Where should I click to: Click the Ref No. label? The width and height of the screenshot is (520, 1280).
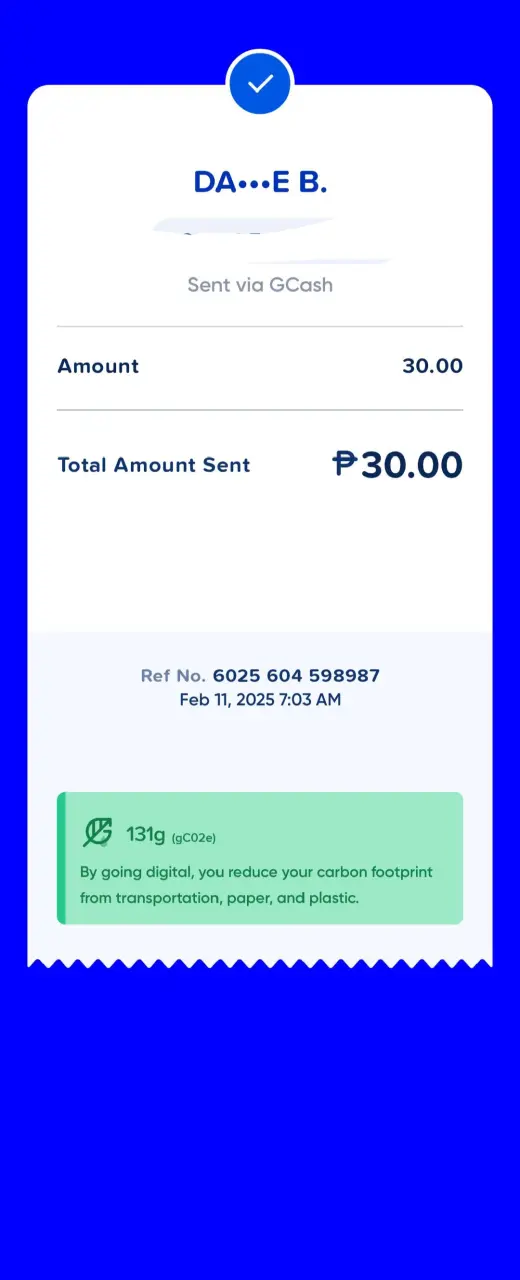(173, 676)
